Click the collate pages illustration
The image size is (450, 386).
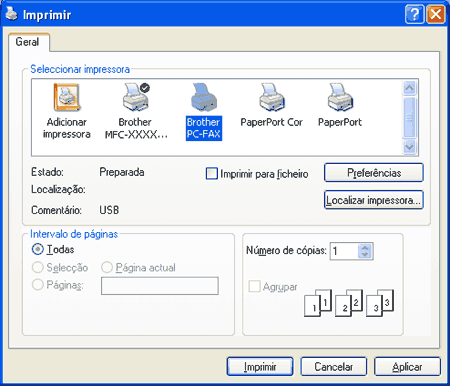[x=349, y=303]
